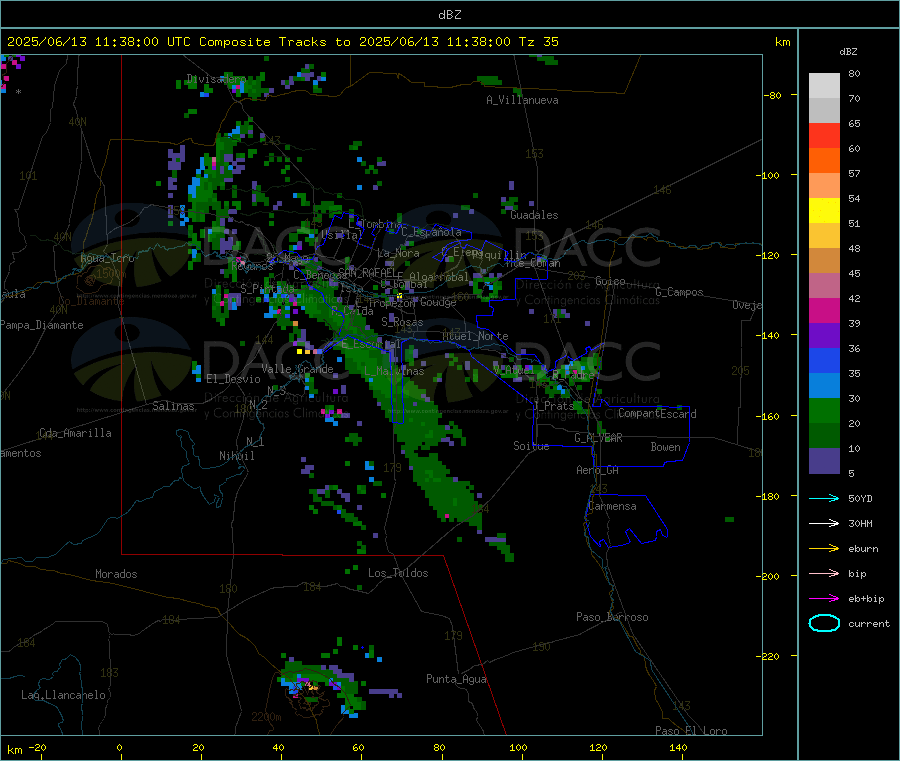Click the 'km' label at bottom left

14,750
